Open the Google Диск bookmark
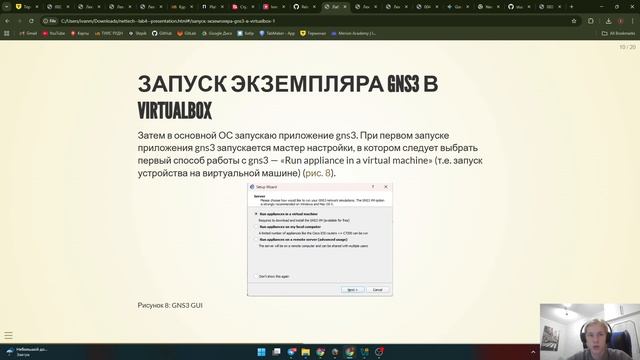The width and height of the screenshot is (640, 360). (x=217, y=33)
